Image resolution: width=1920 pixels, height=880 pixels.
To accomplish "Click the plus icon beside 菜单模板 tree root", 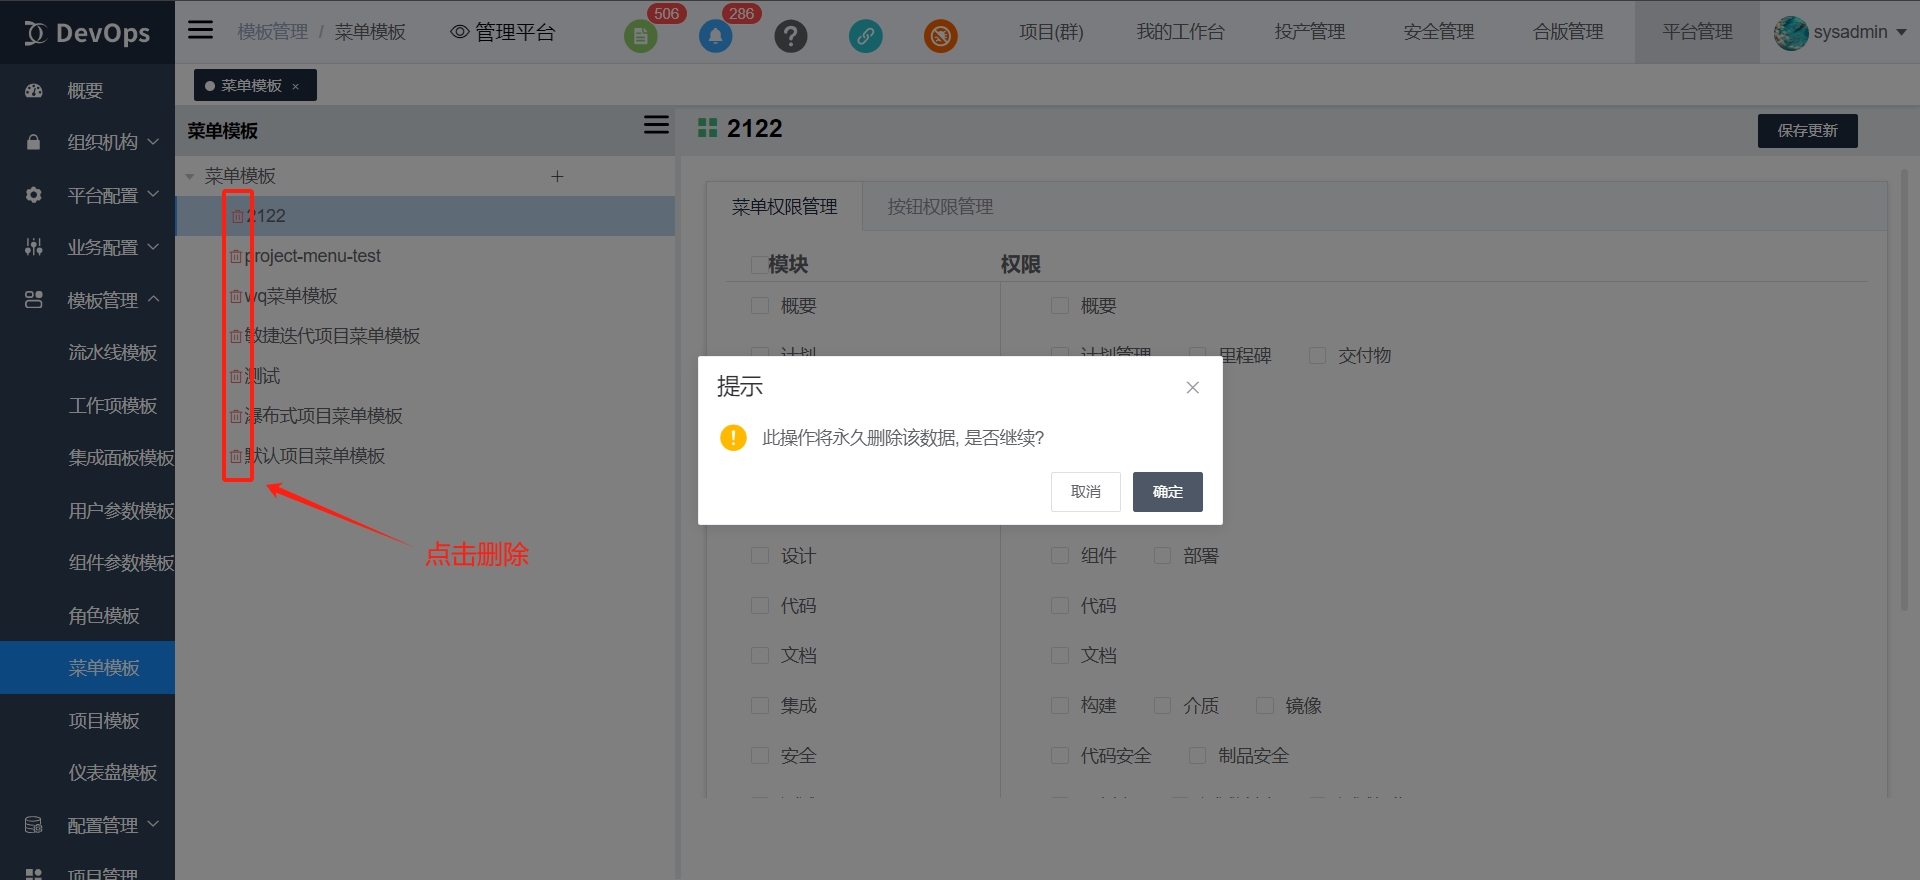I will coord(557,176).
